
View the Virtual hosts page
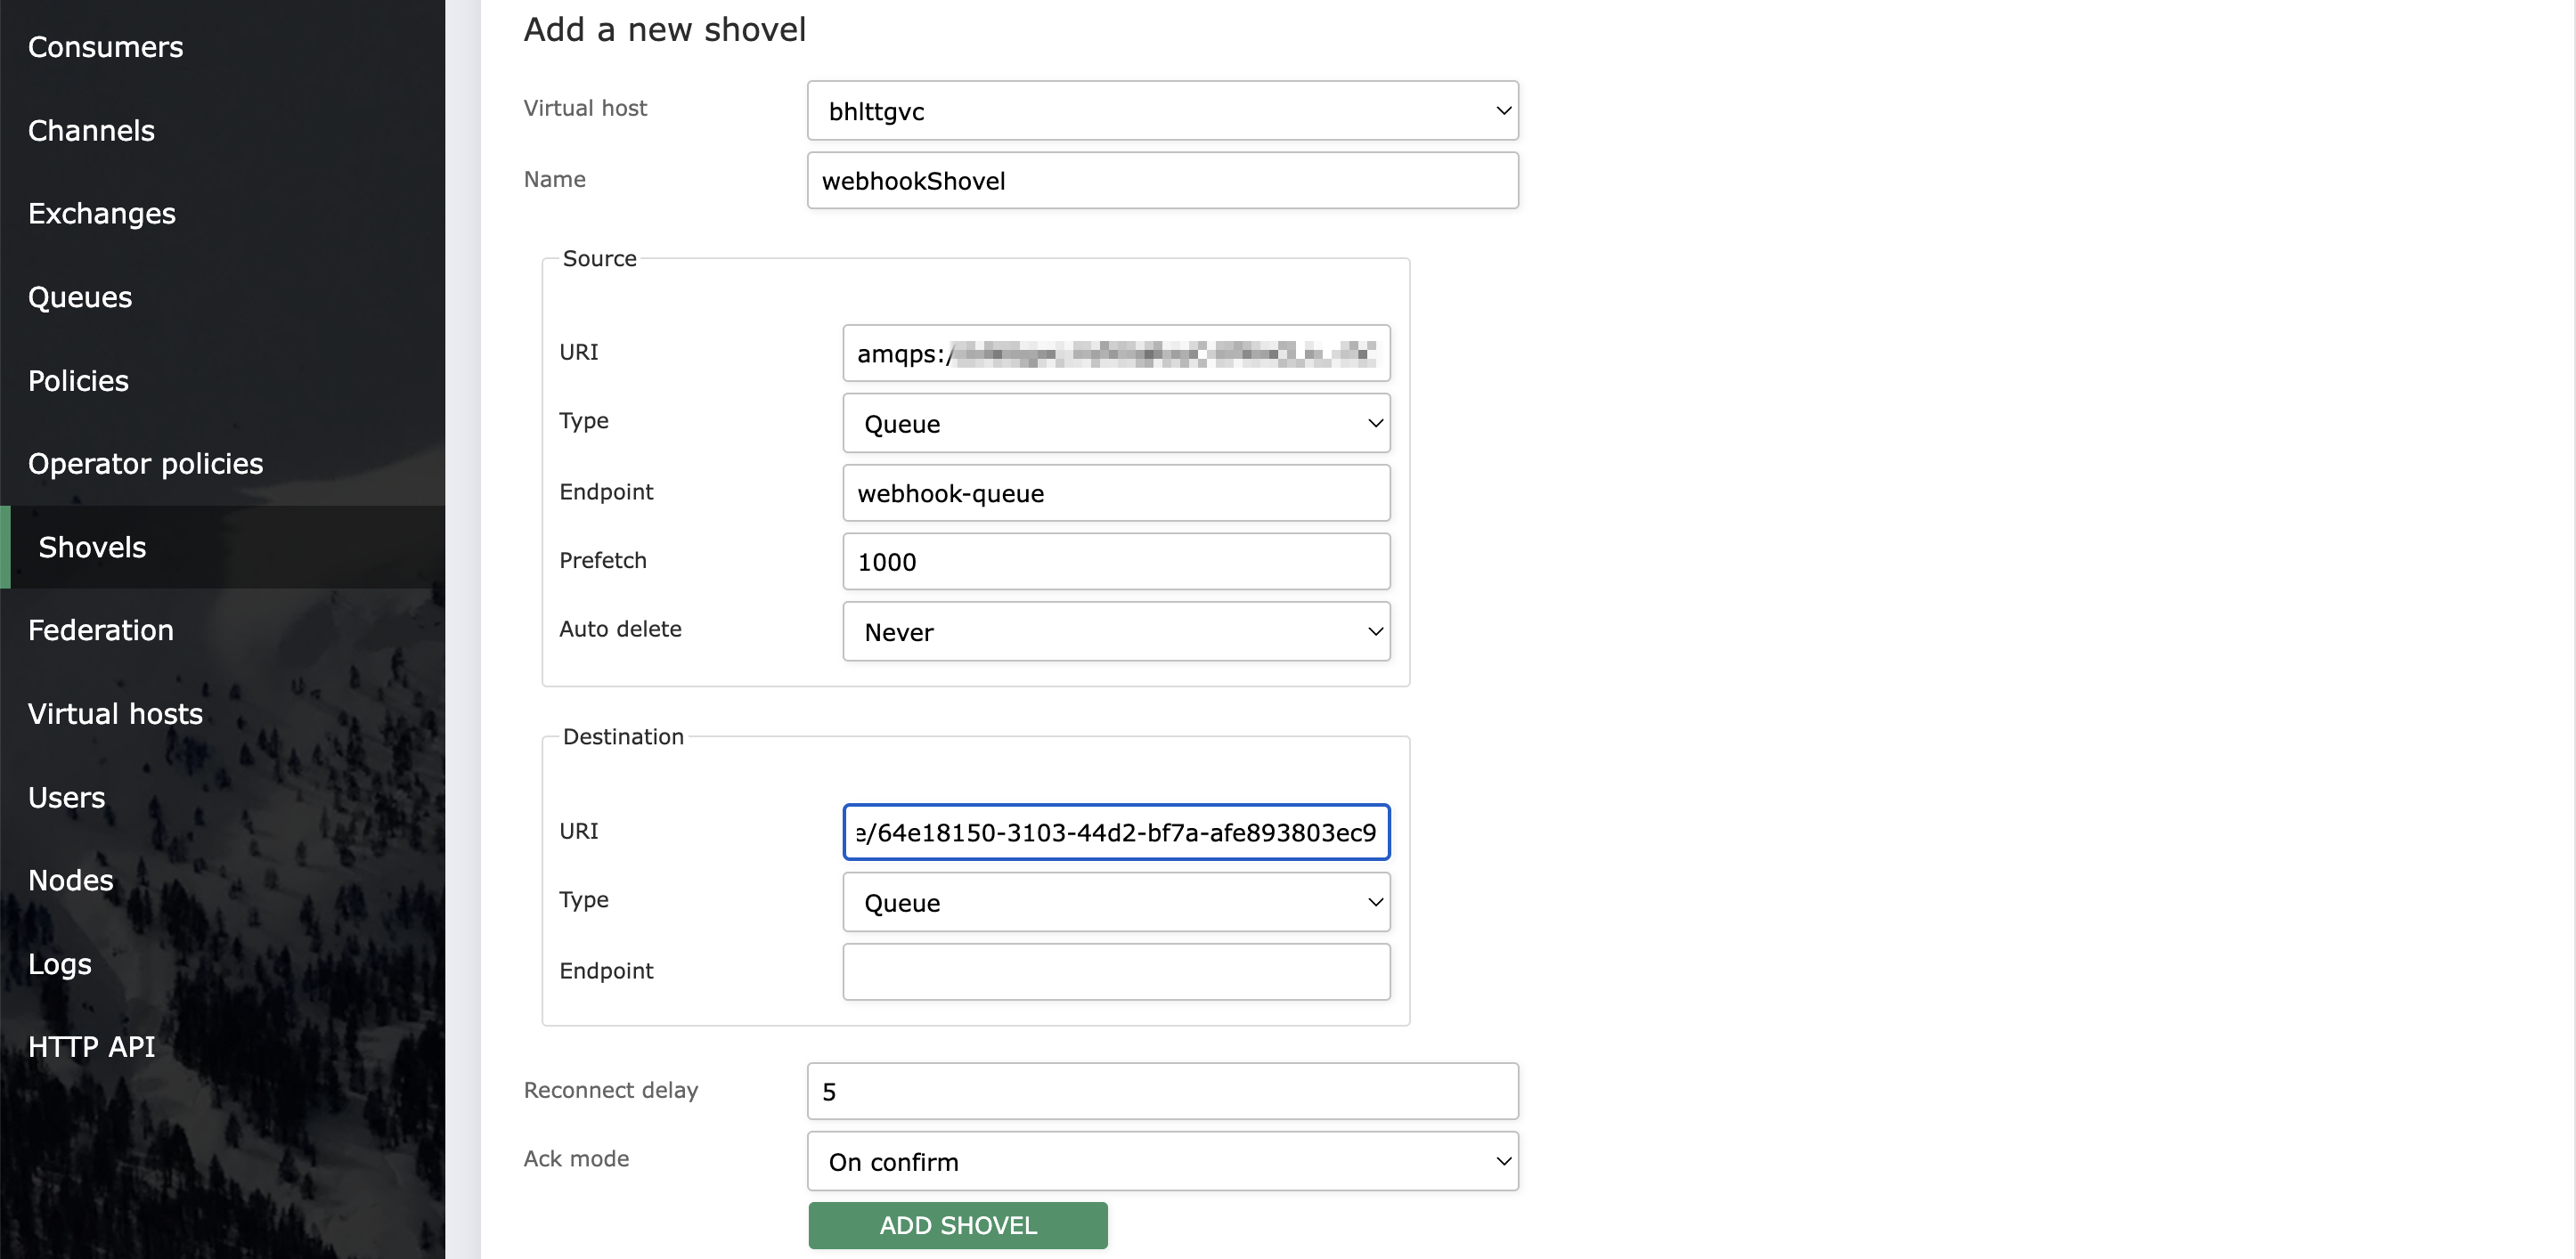114,713
